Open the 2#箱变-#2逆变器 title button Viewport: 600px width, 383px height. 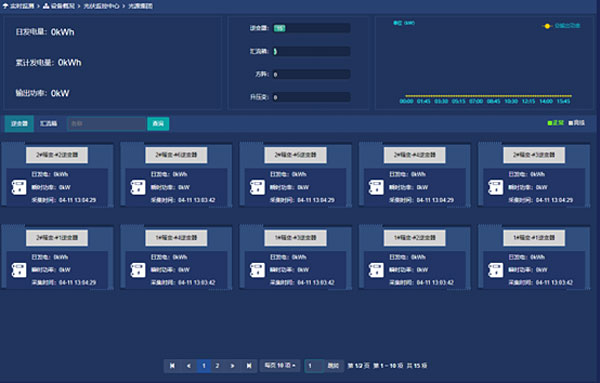pyautogui.click(x=57, y=155)
